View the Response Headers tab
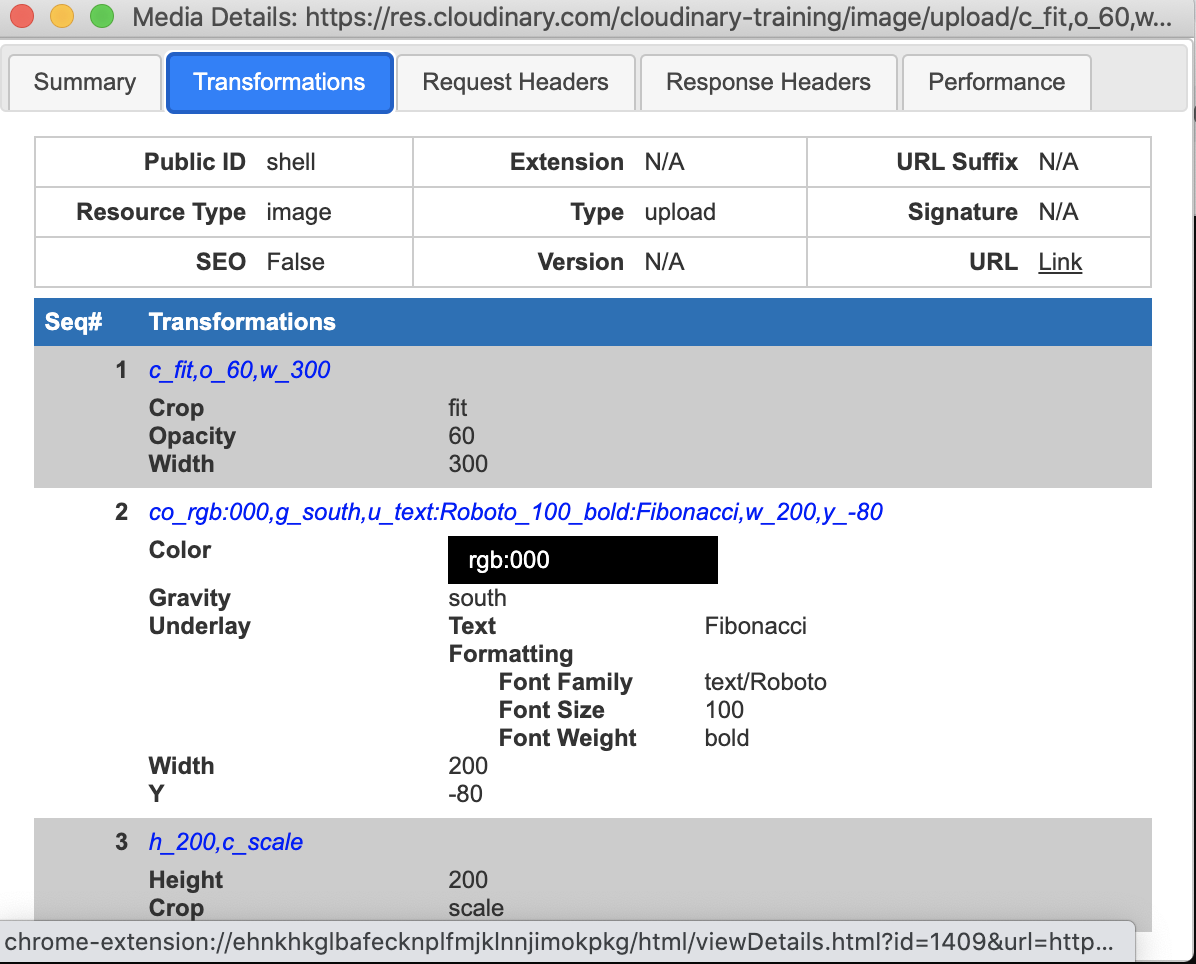Image resolution: width=1196 pixels, height=964 pixels. (x=767, y=82)
